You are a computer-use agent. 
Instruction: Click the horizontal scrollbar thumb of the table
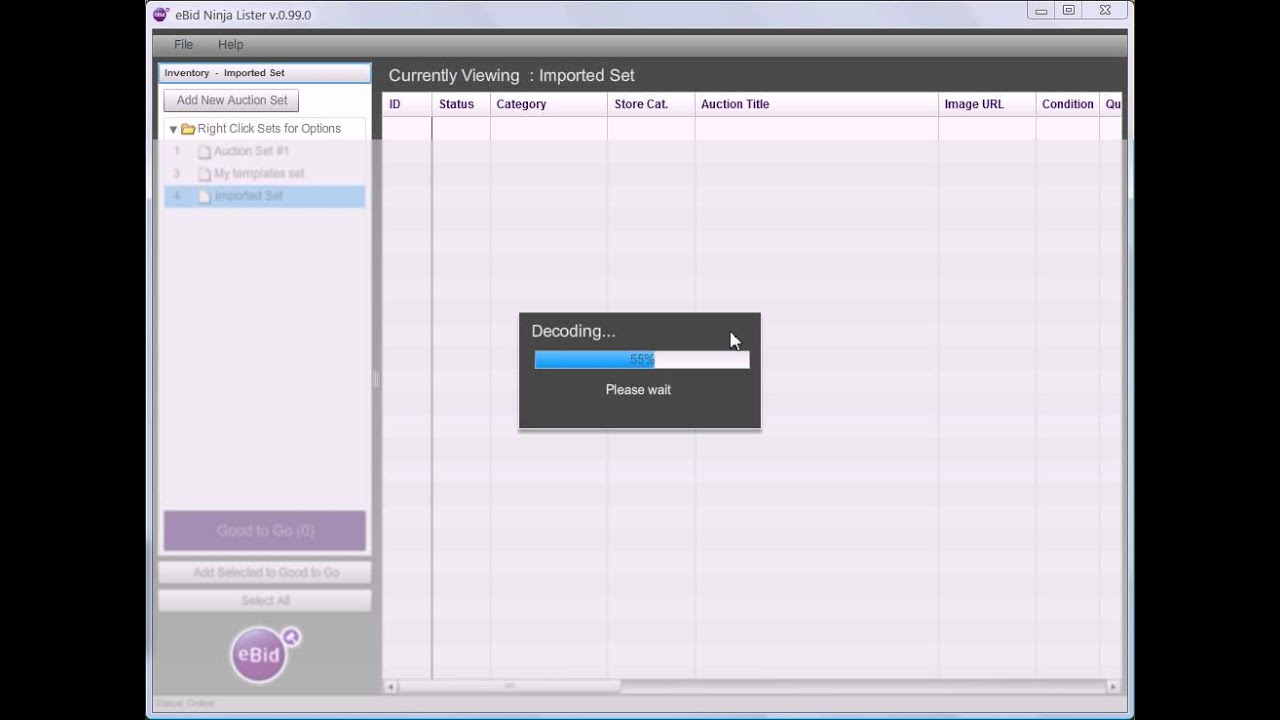click(510, 686)
